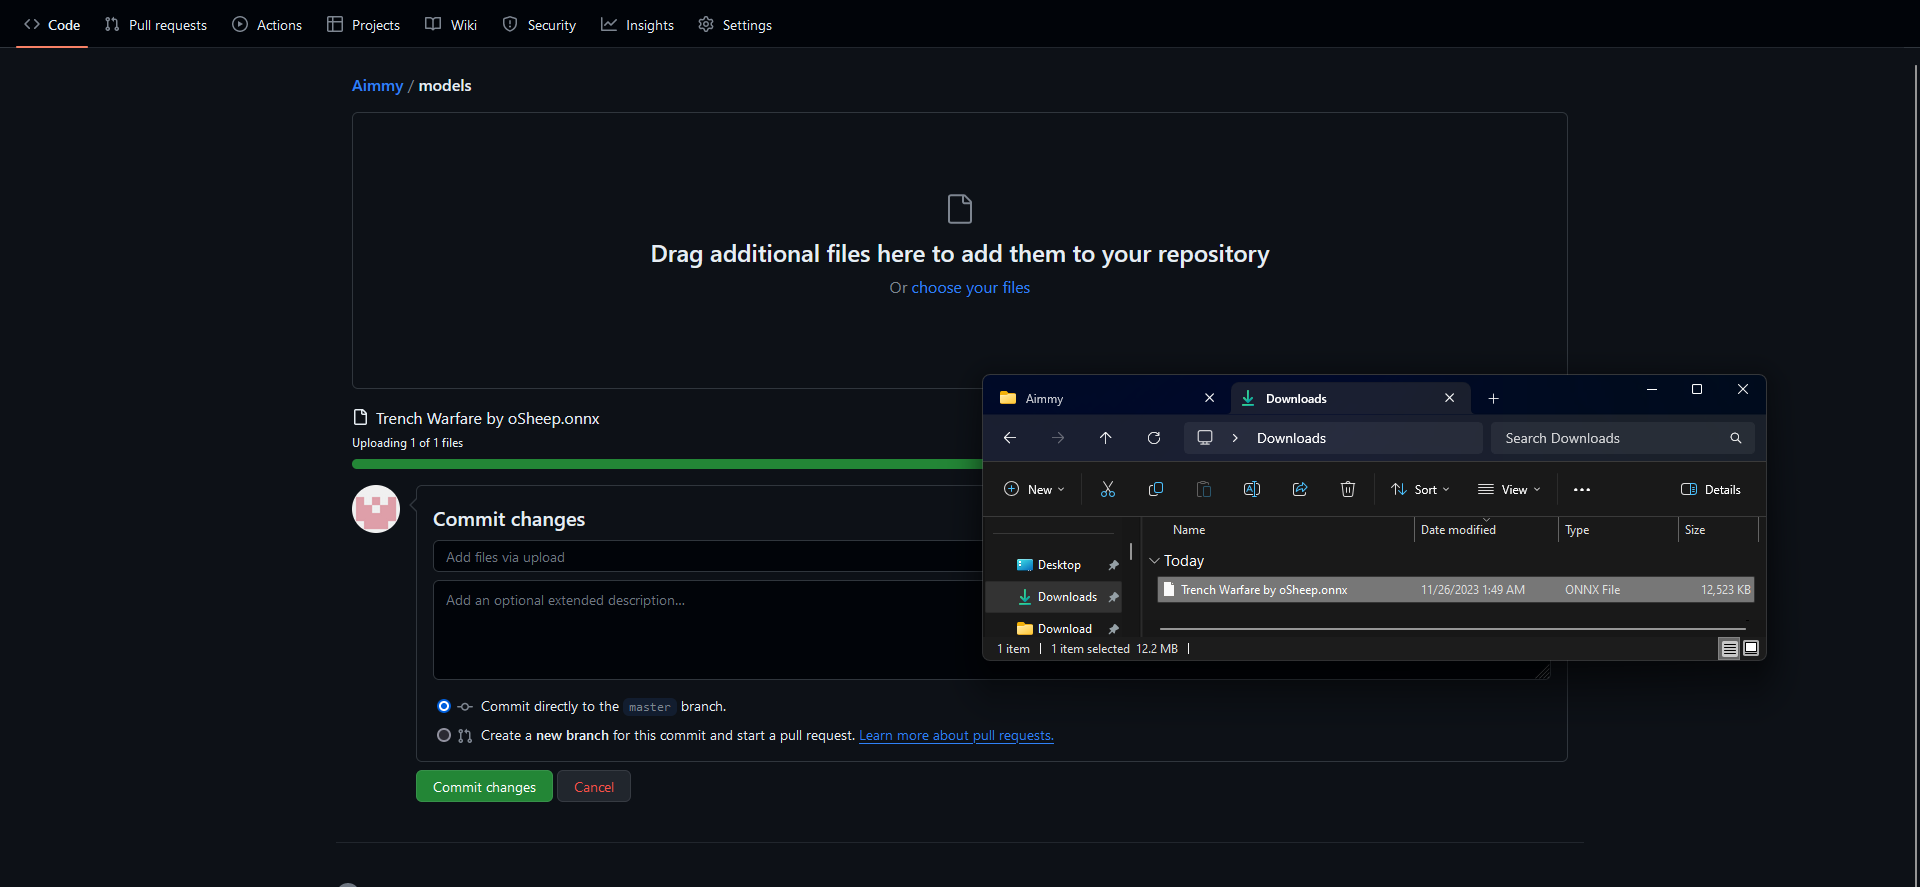The height and width of the screenshot is (887, 1920).
Task: Select Trench Warfare by oSheep.onnx in Explorer
Action: click(1456, 590)
